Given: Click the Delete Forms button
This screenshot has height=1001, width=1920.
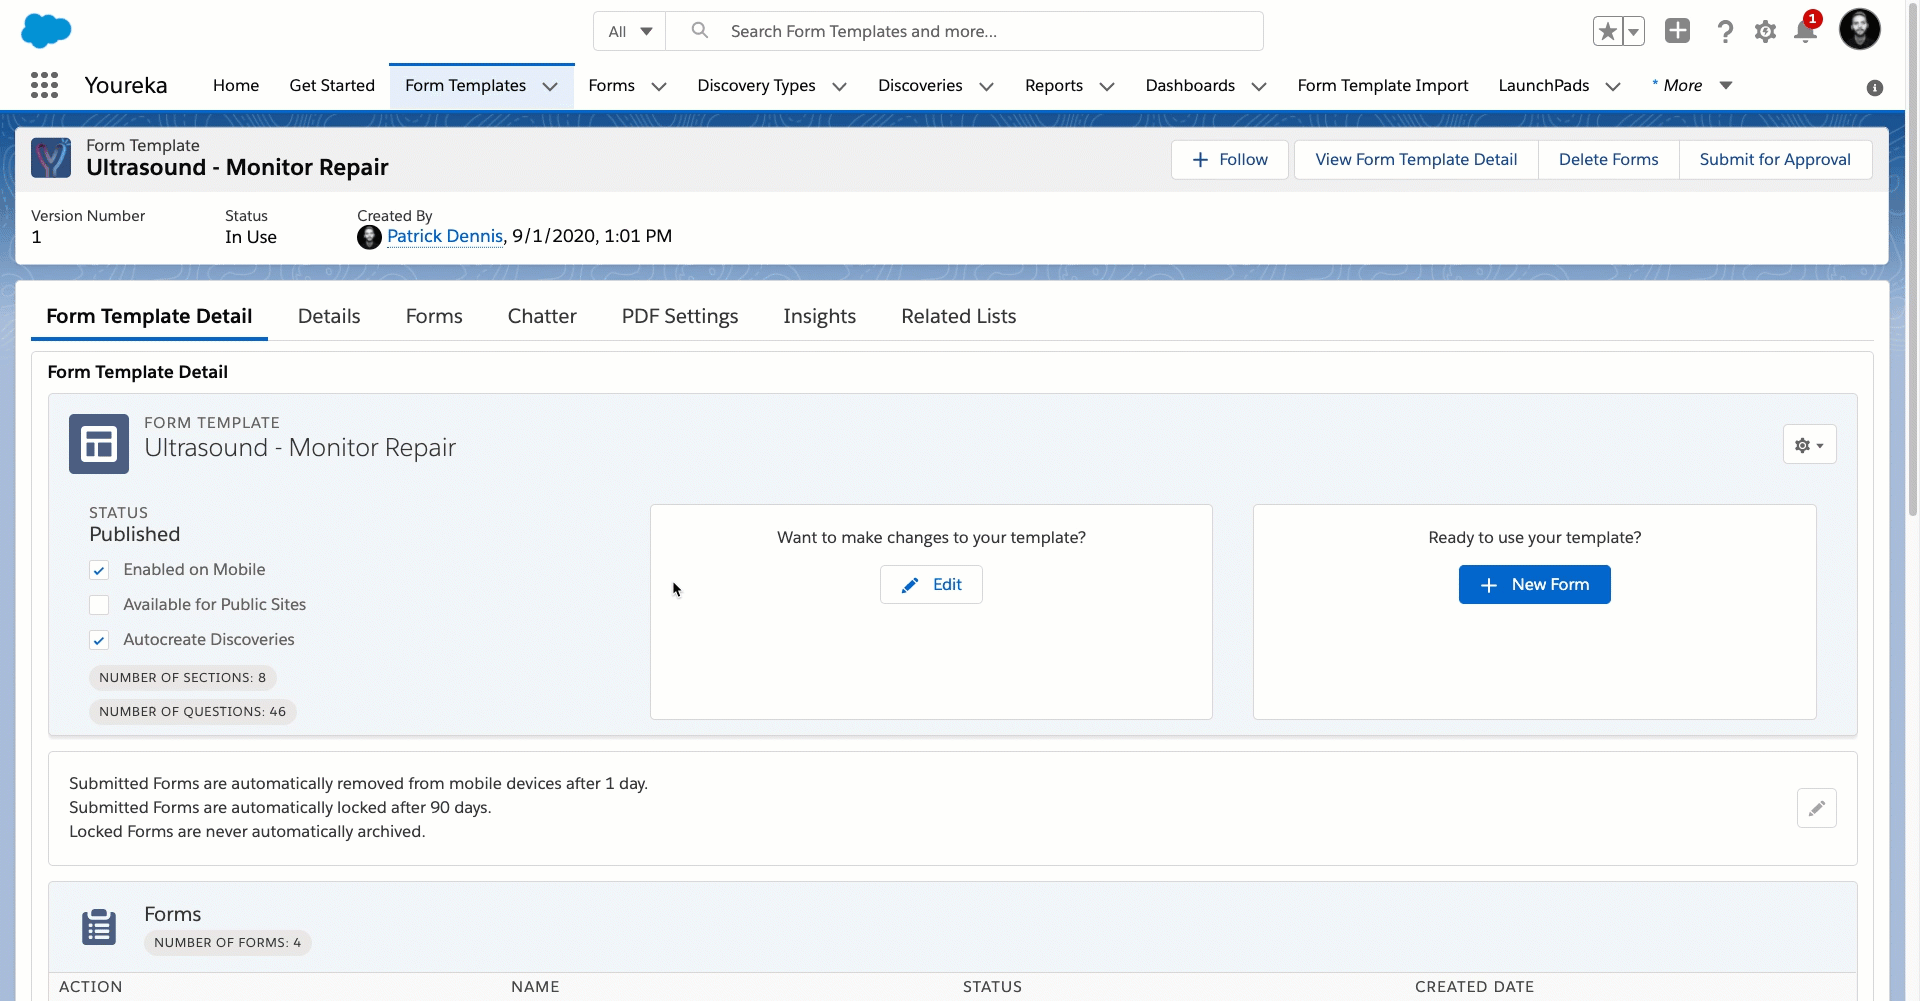Looking at the screenshot, I should point(1608,160).
